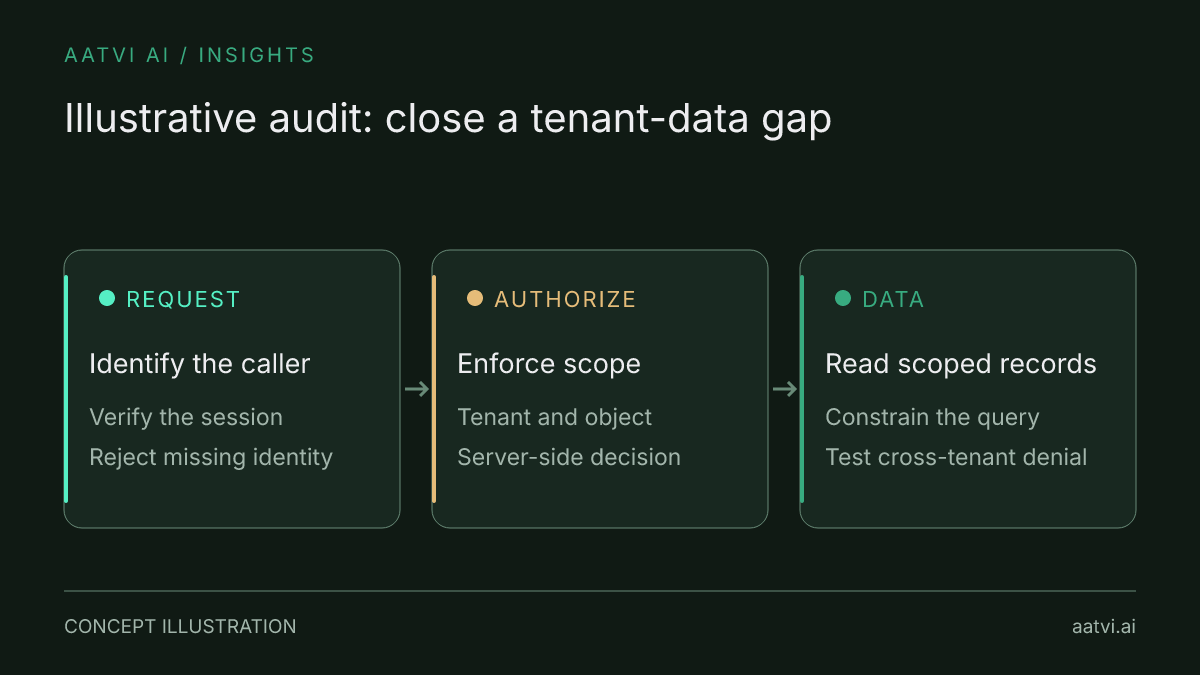Click the 'Verify the session' line
The height and width of the screenshot is (675, 1200).
(x=186, y=417)
